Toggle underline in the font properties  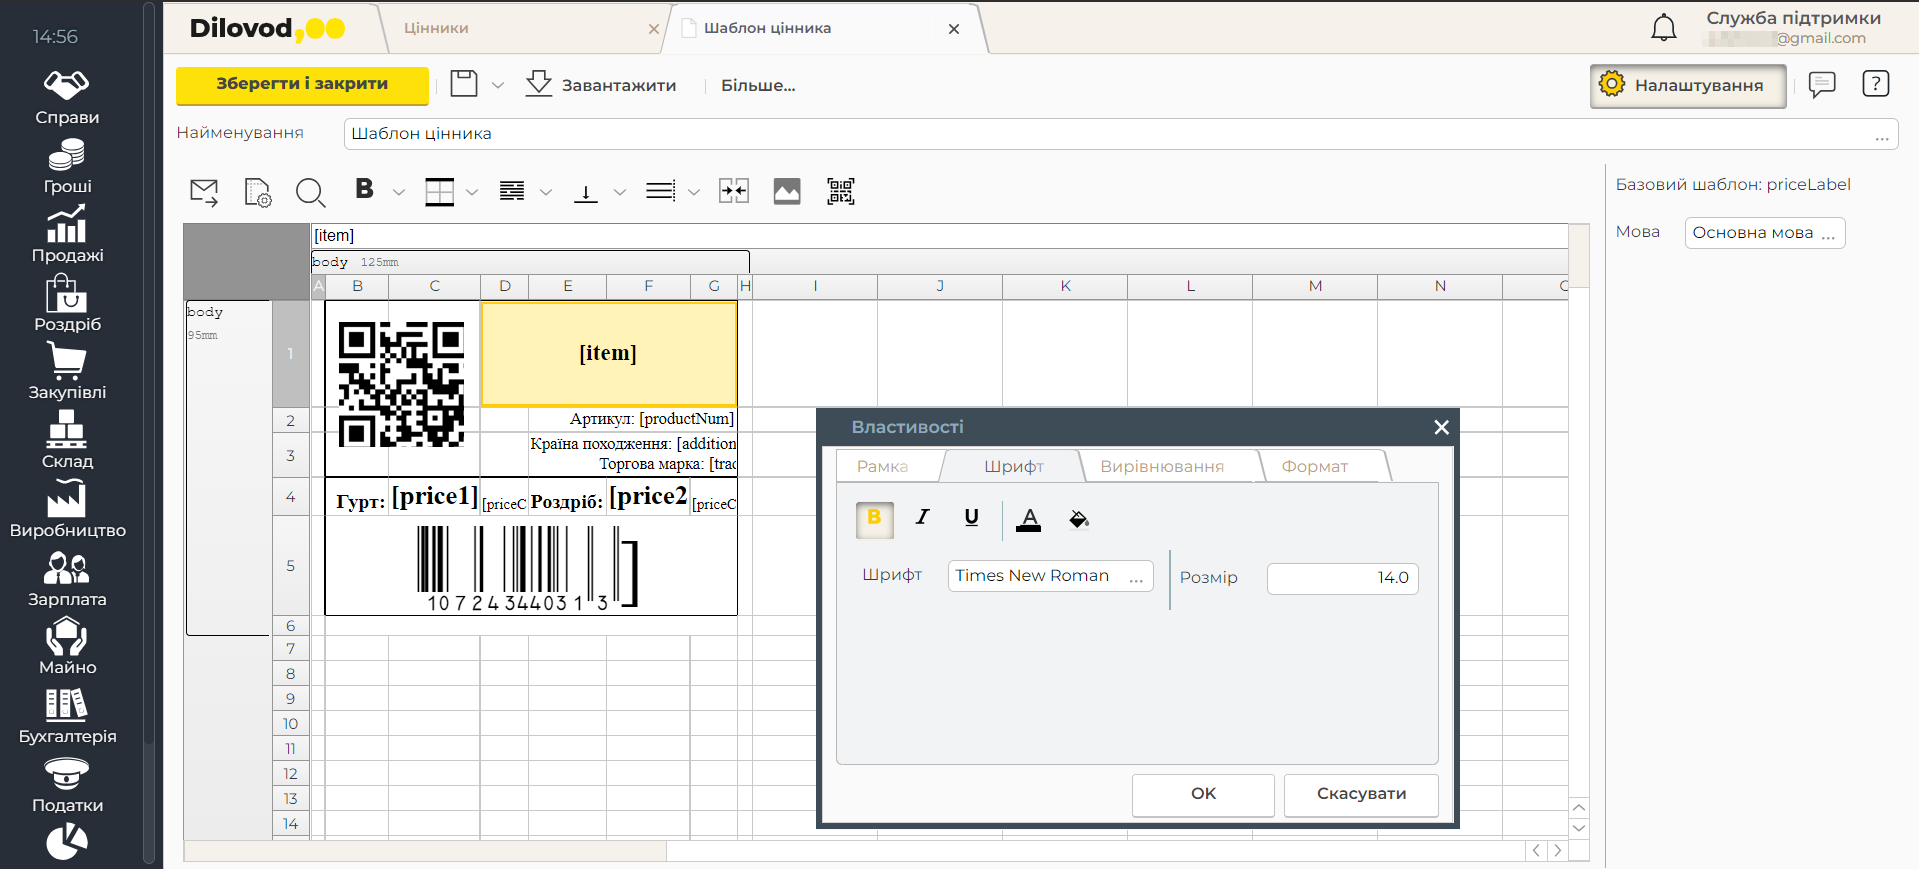pos(971,518)
